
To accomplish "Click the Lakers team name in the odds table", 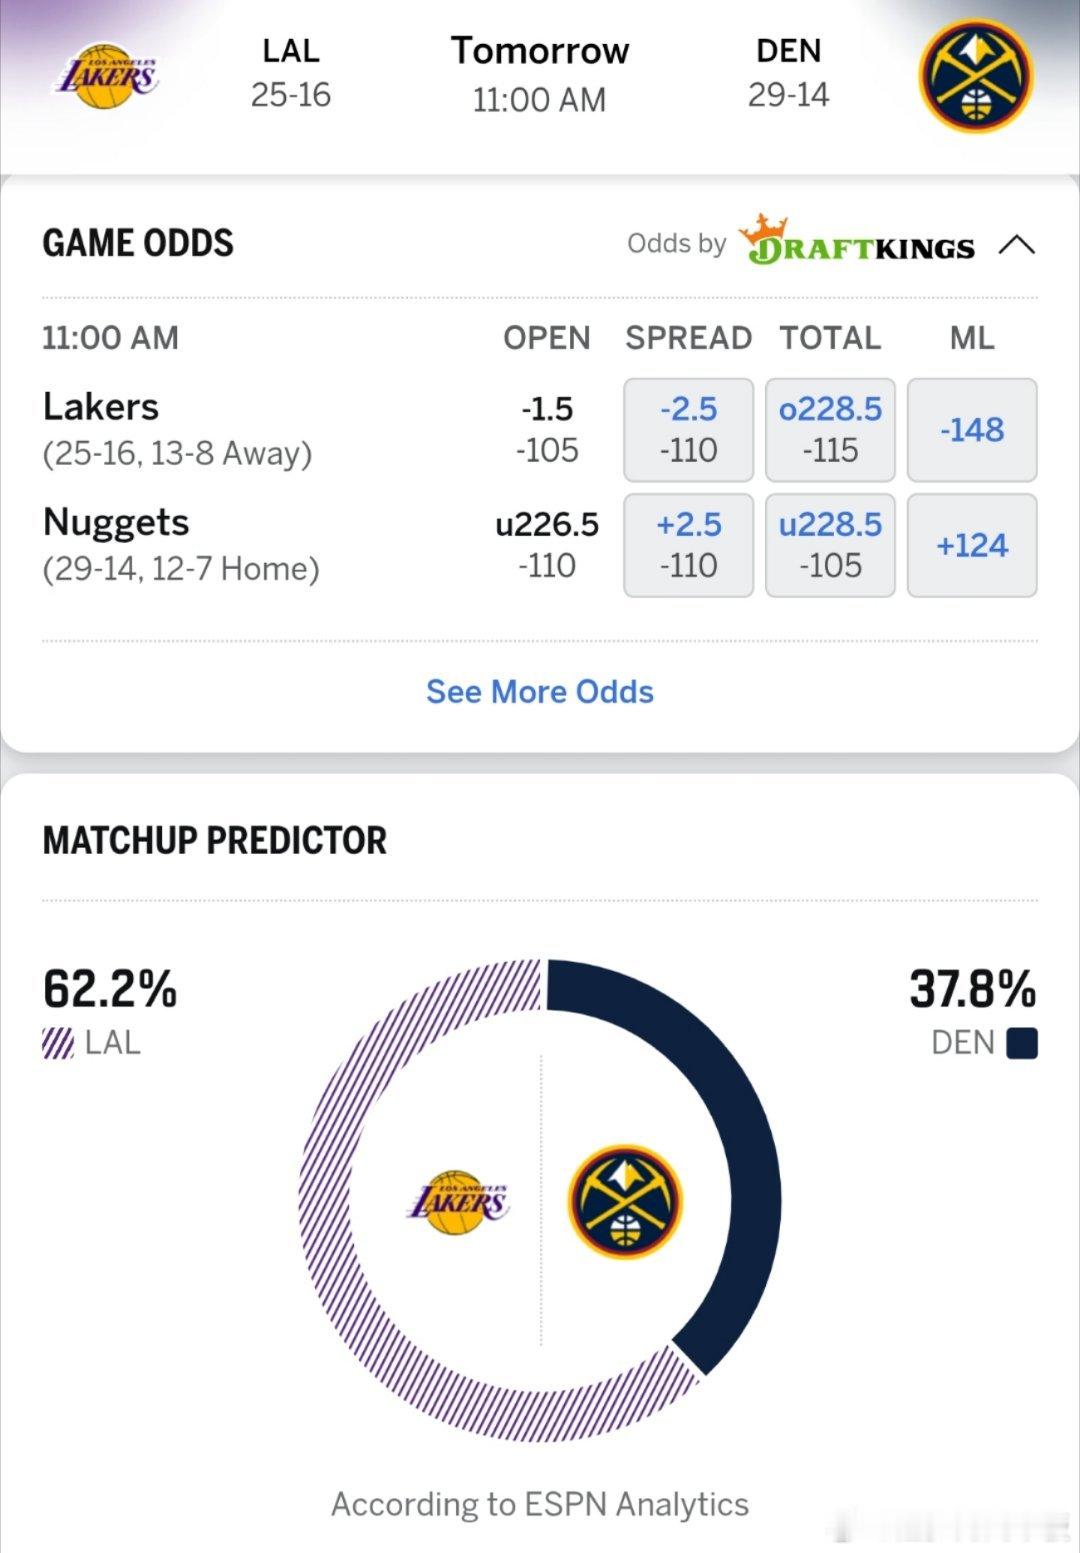I will pos(100,406).
